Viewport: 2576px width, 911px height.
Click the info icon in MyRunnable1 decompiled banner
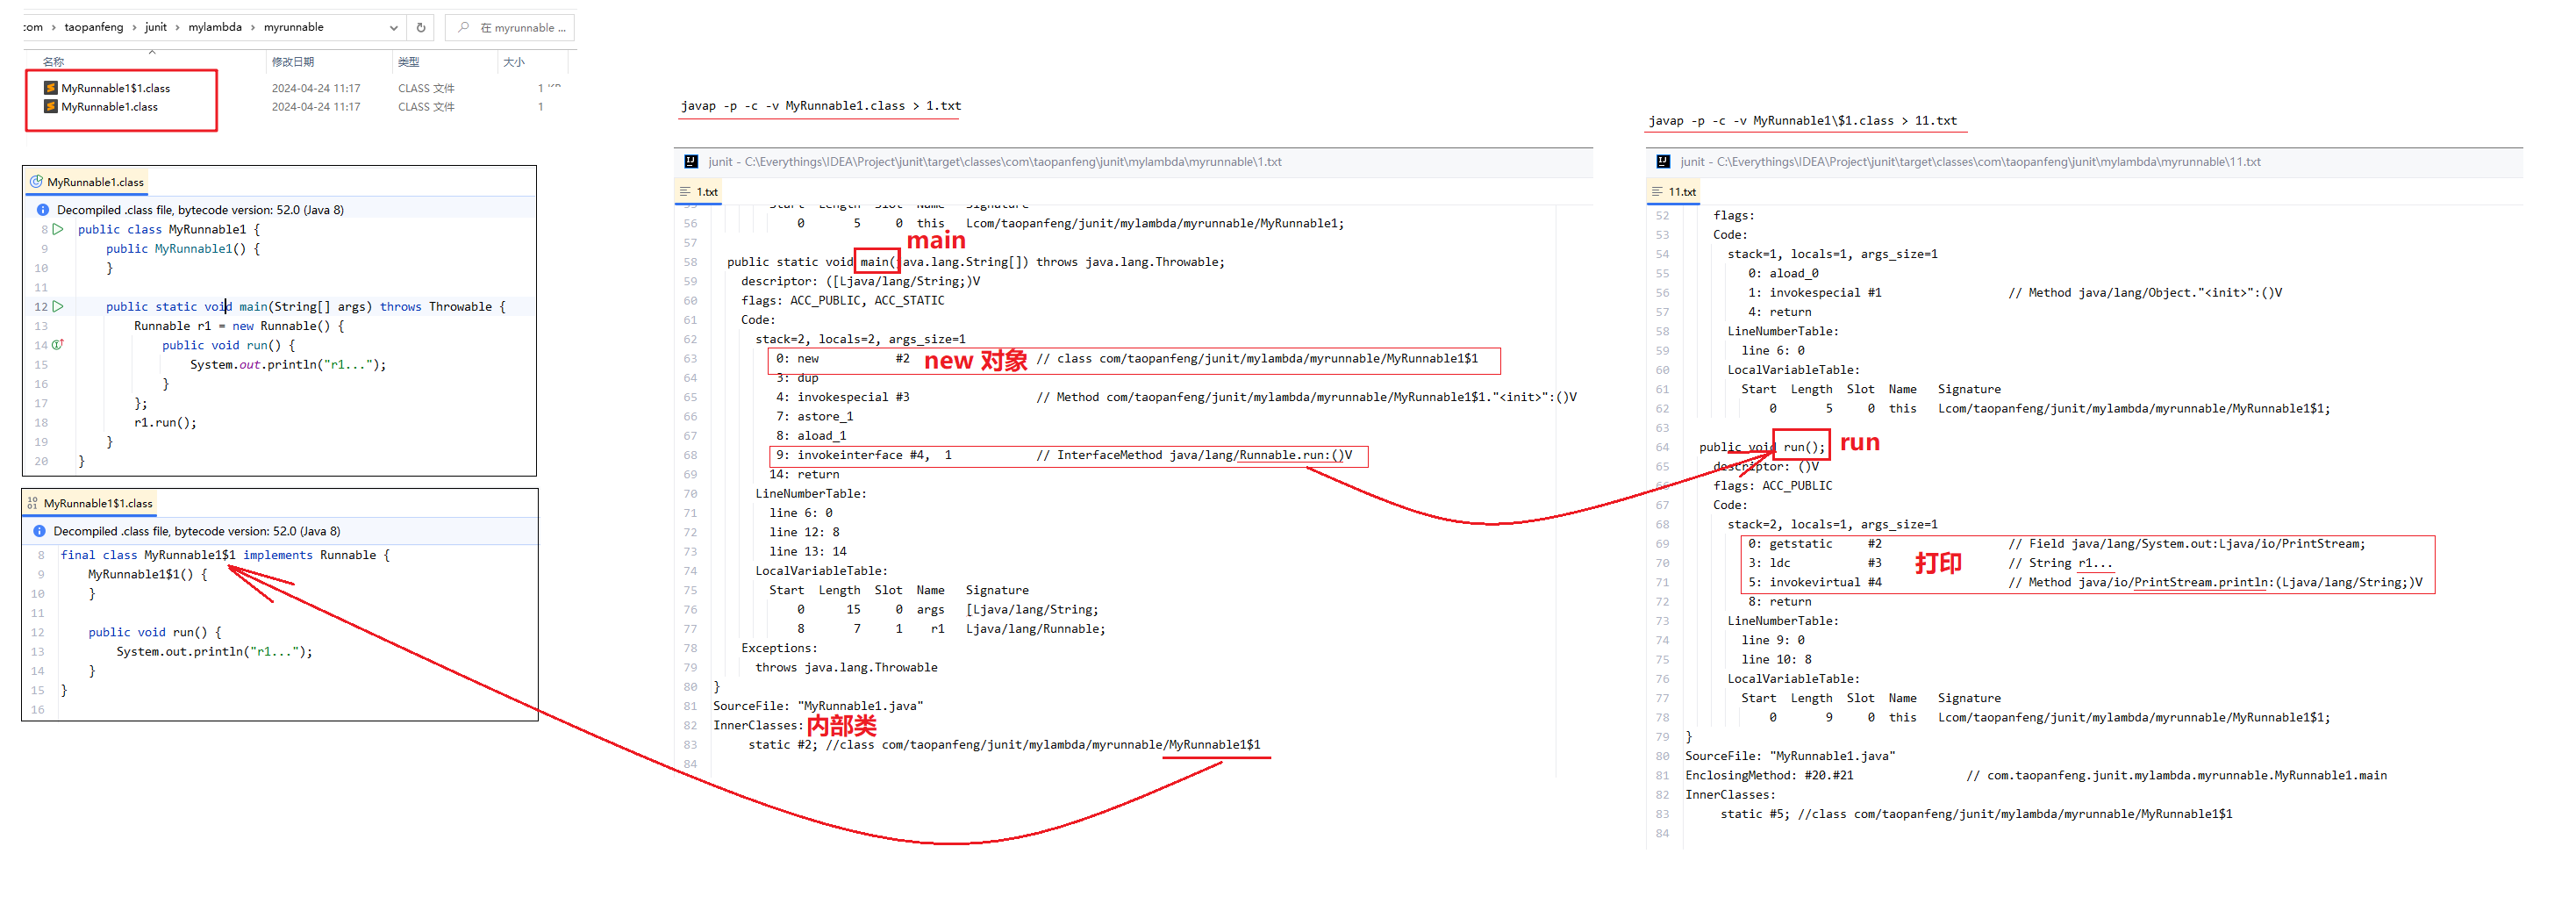pos(43,210)
